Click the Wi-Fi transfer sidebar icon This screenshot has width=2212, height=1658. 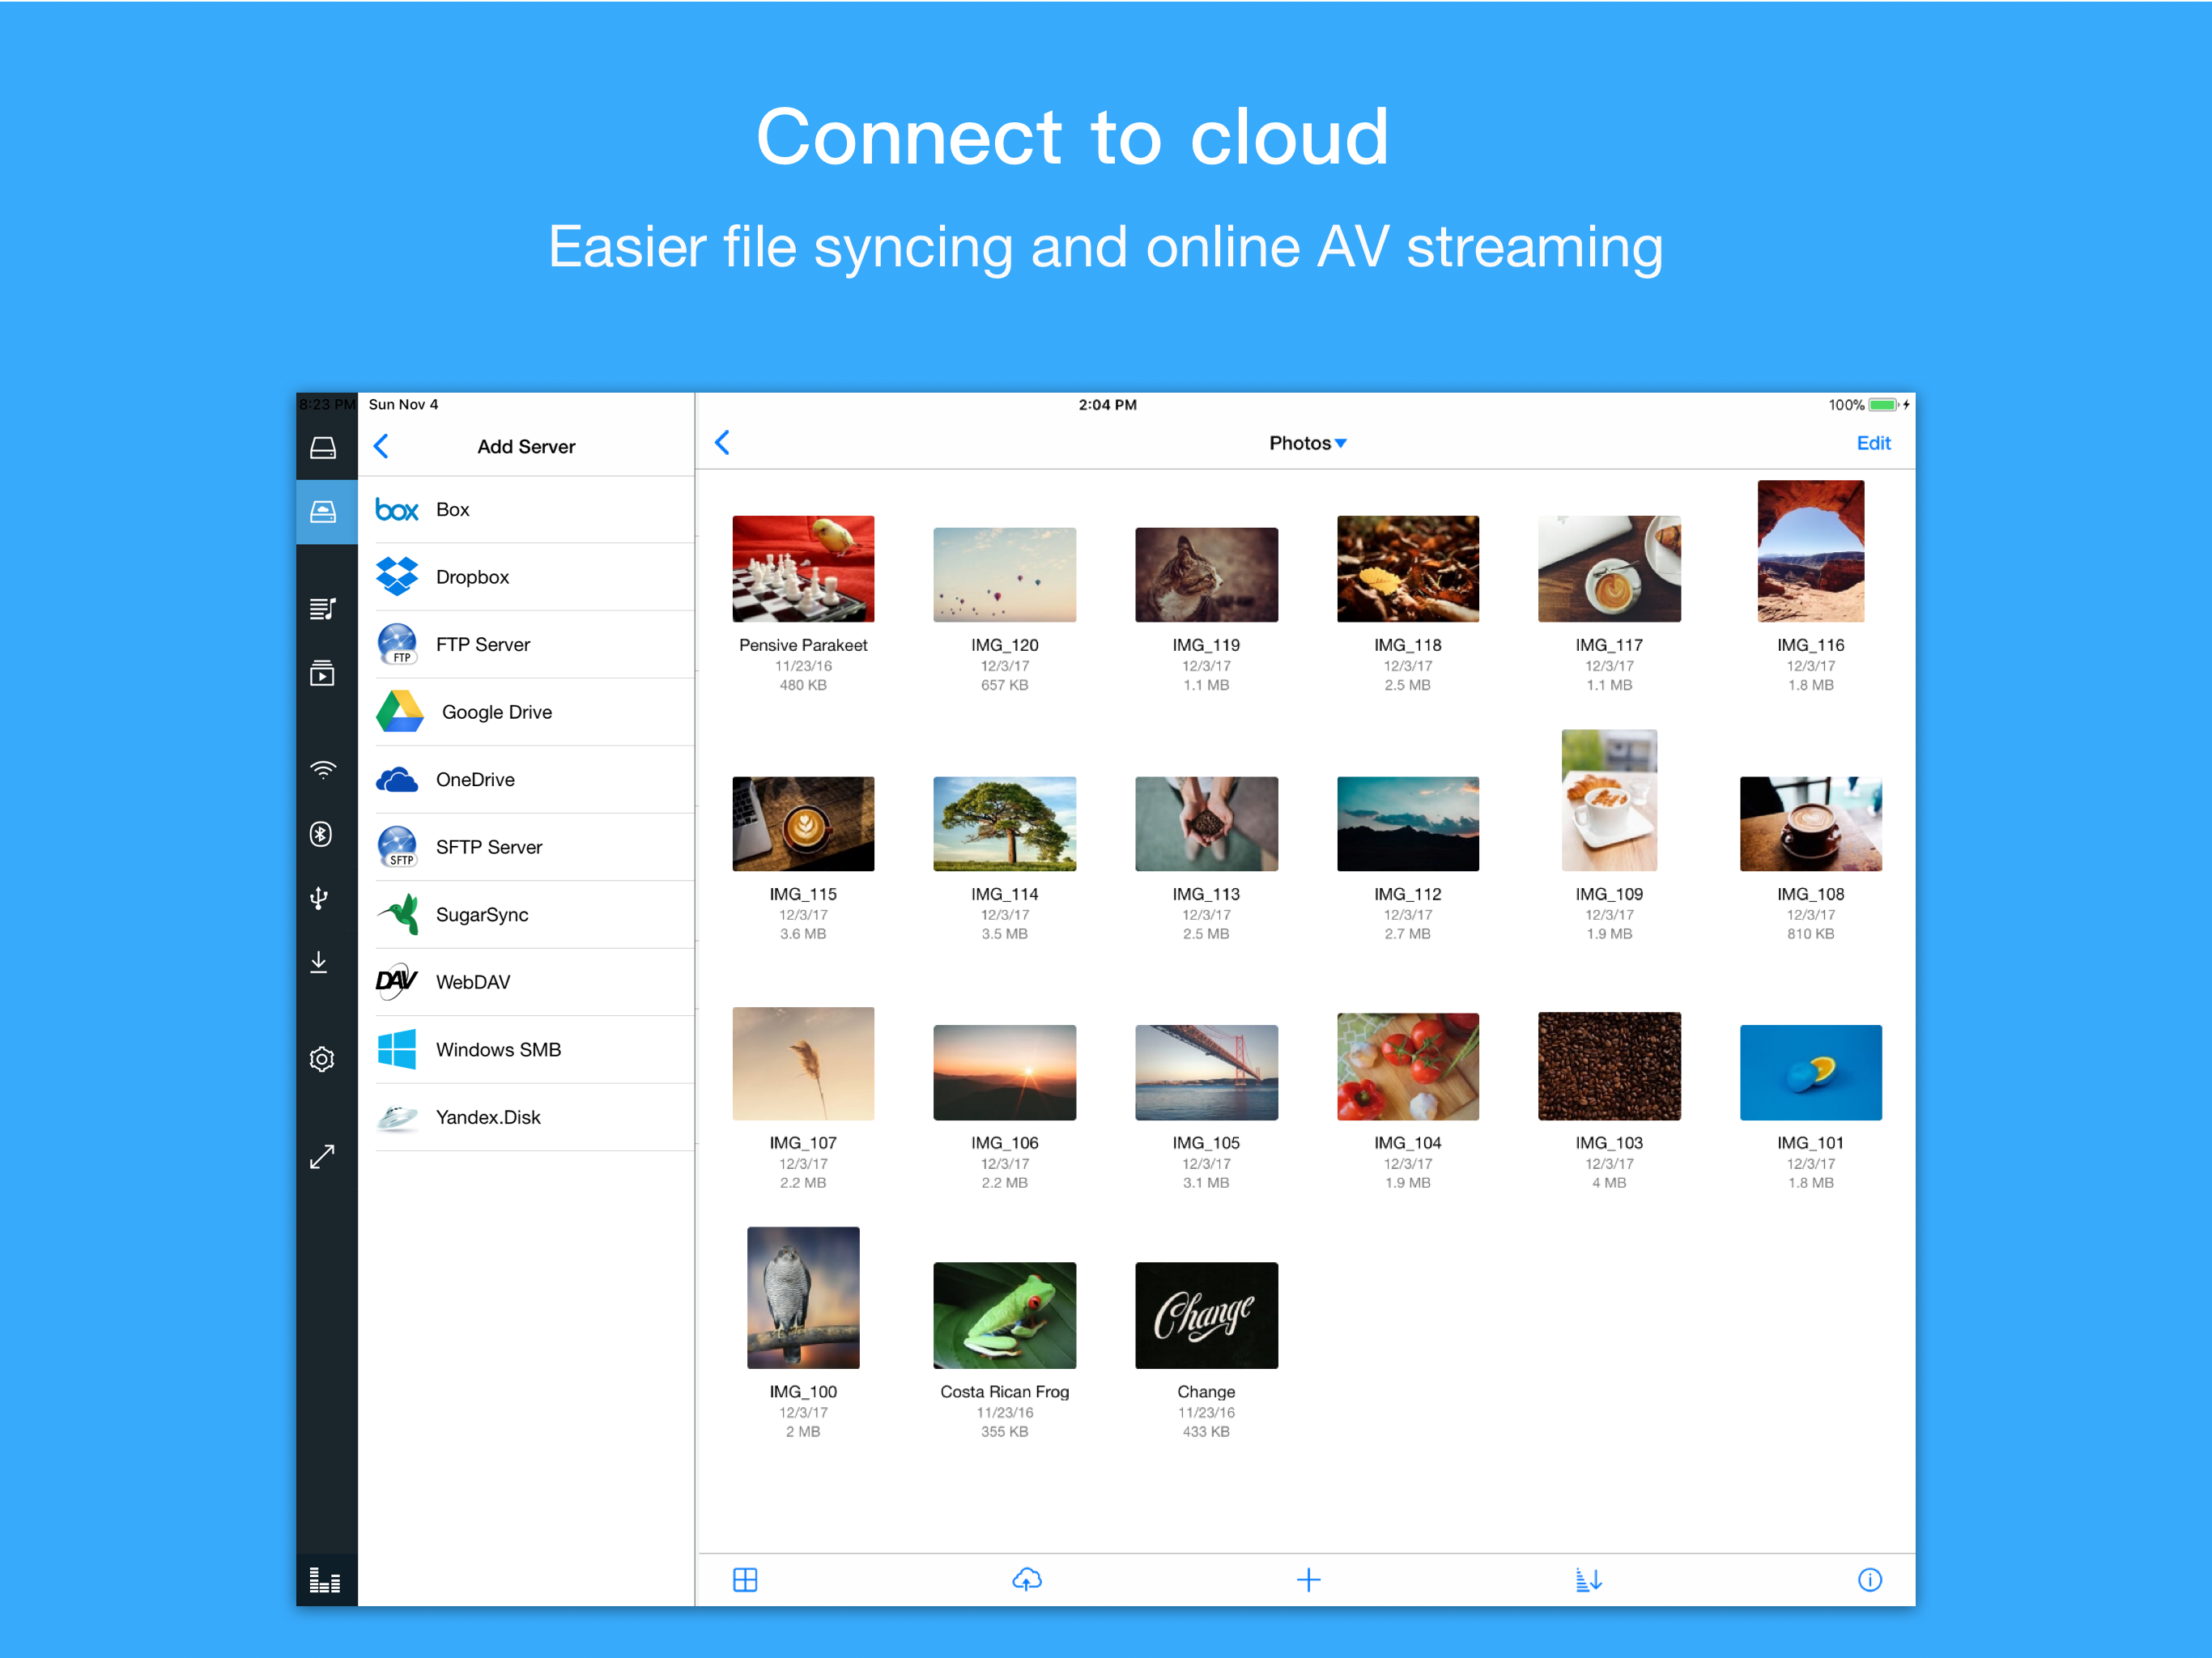(x=322, y=769)
